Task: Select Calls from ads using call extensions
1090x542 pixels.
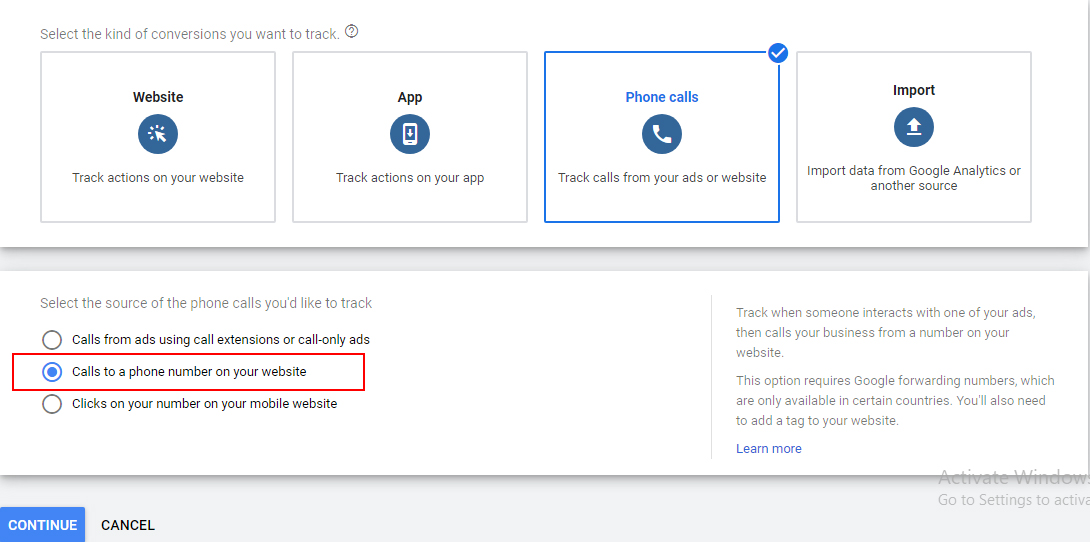Action: tap(51, 340)
